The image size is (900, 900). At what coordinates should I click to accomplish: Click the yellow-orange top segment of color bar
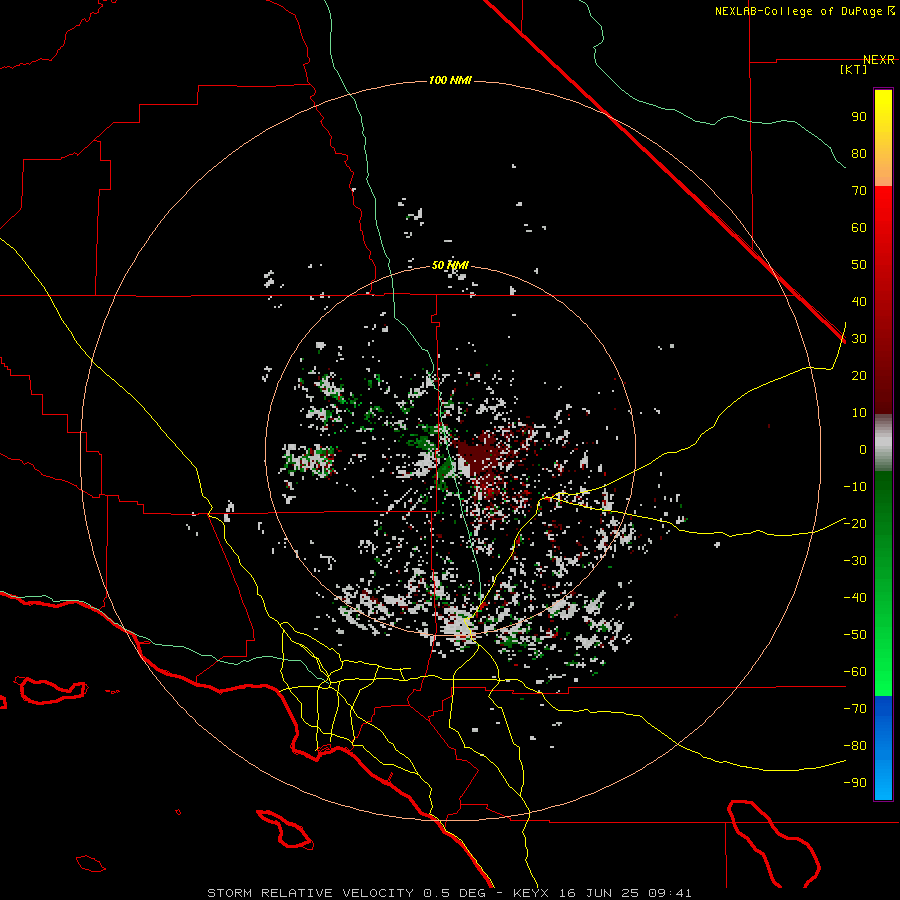point(883,138)
